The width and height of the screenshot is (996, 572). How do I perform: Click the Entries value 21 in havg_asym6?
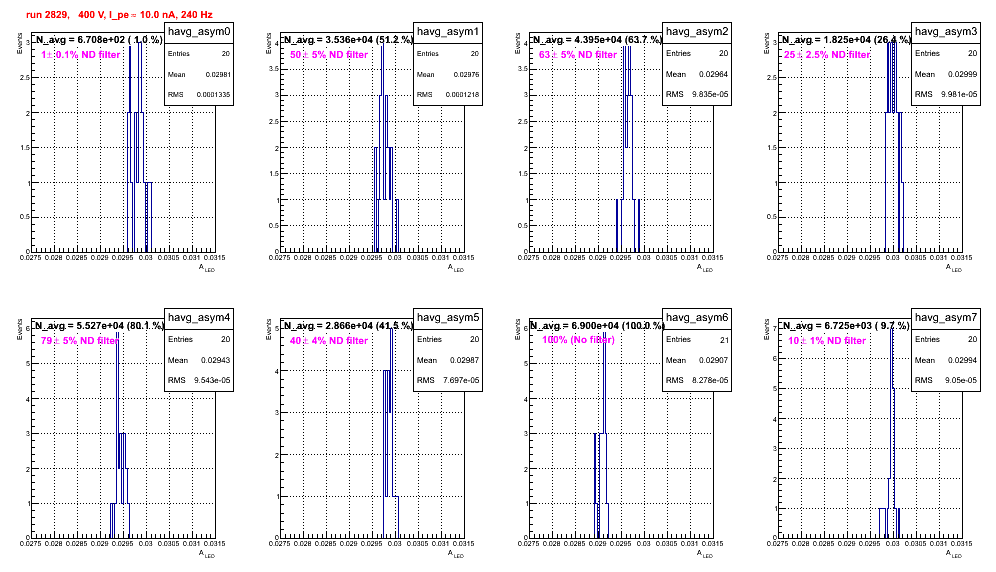tap(724, 340)
